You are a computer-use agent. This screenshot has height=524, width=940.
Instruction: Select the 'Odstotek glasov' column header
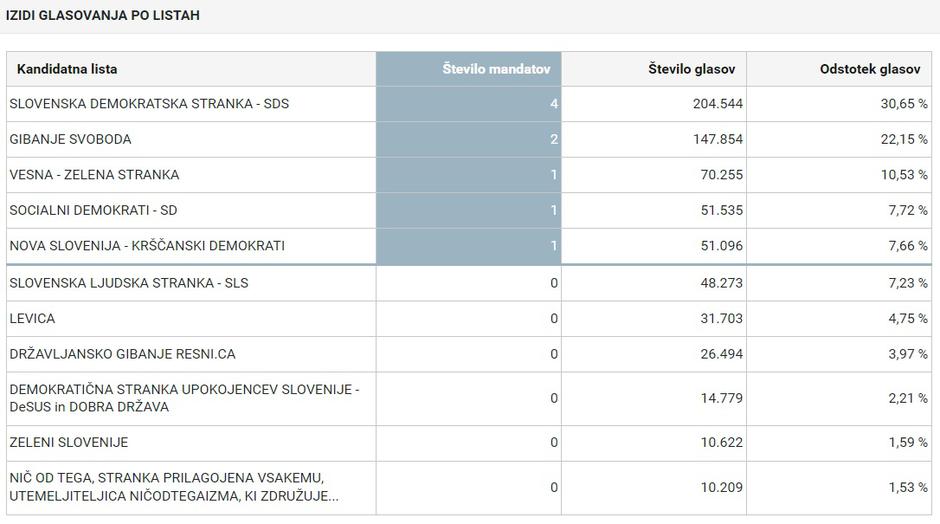tap(869, 69)
